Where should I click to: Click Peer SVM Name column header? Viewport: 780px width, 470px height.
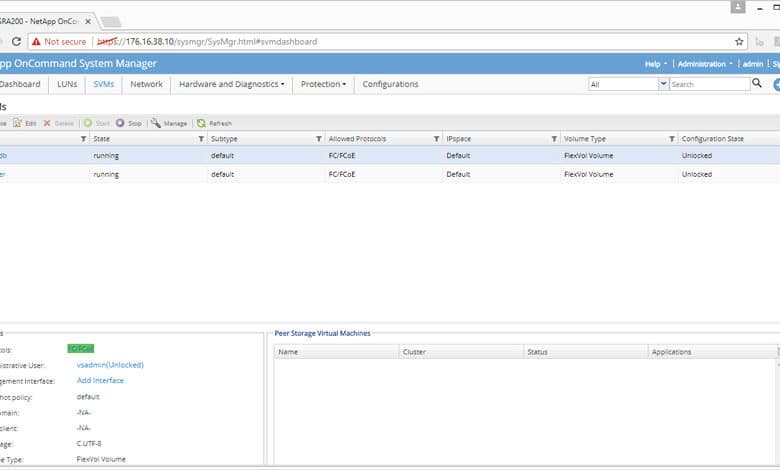(x=288, y=352)
